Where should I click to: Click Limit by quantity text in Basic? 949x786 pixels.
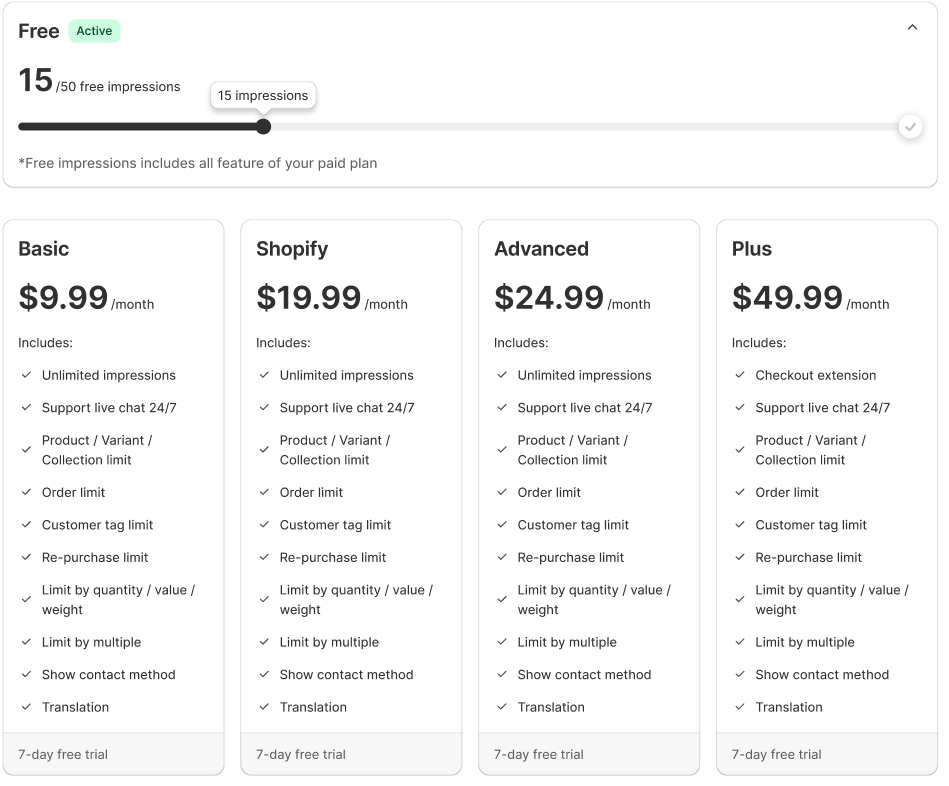[x=118, y=600]
